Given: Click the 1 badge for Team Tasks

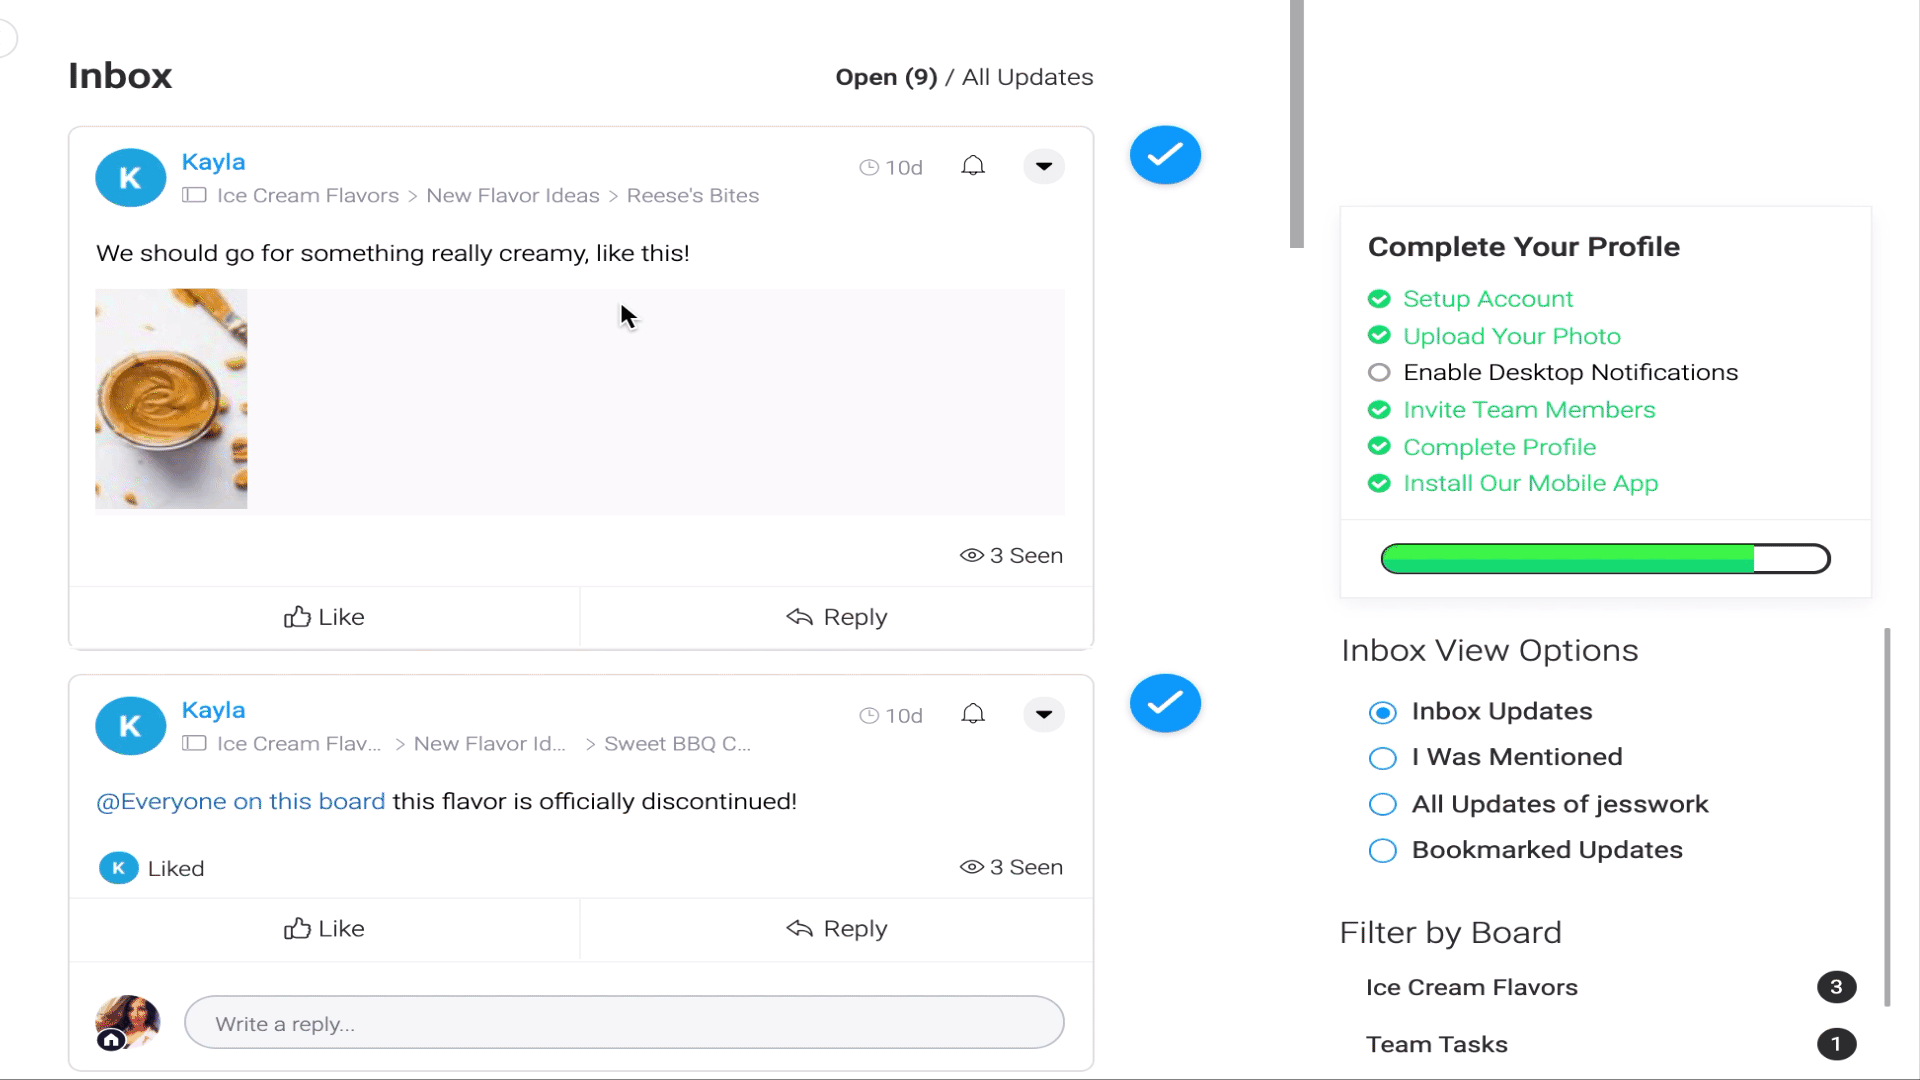Looking at the screenshot, I should 1836,1044.
